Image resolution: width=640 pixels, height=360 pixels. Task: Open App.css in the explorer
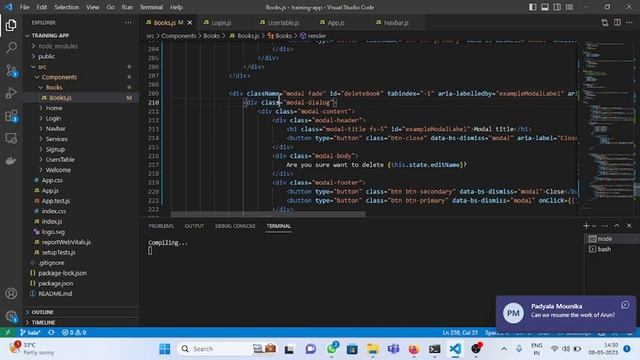(x=52, y=180)
